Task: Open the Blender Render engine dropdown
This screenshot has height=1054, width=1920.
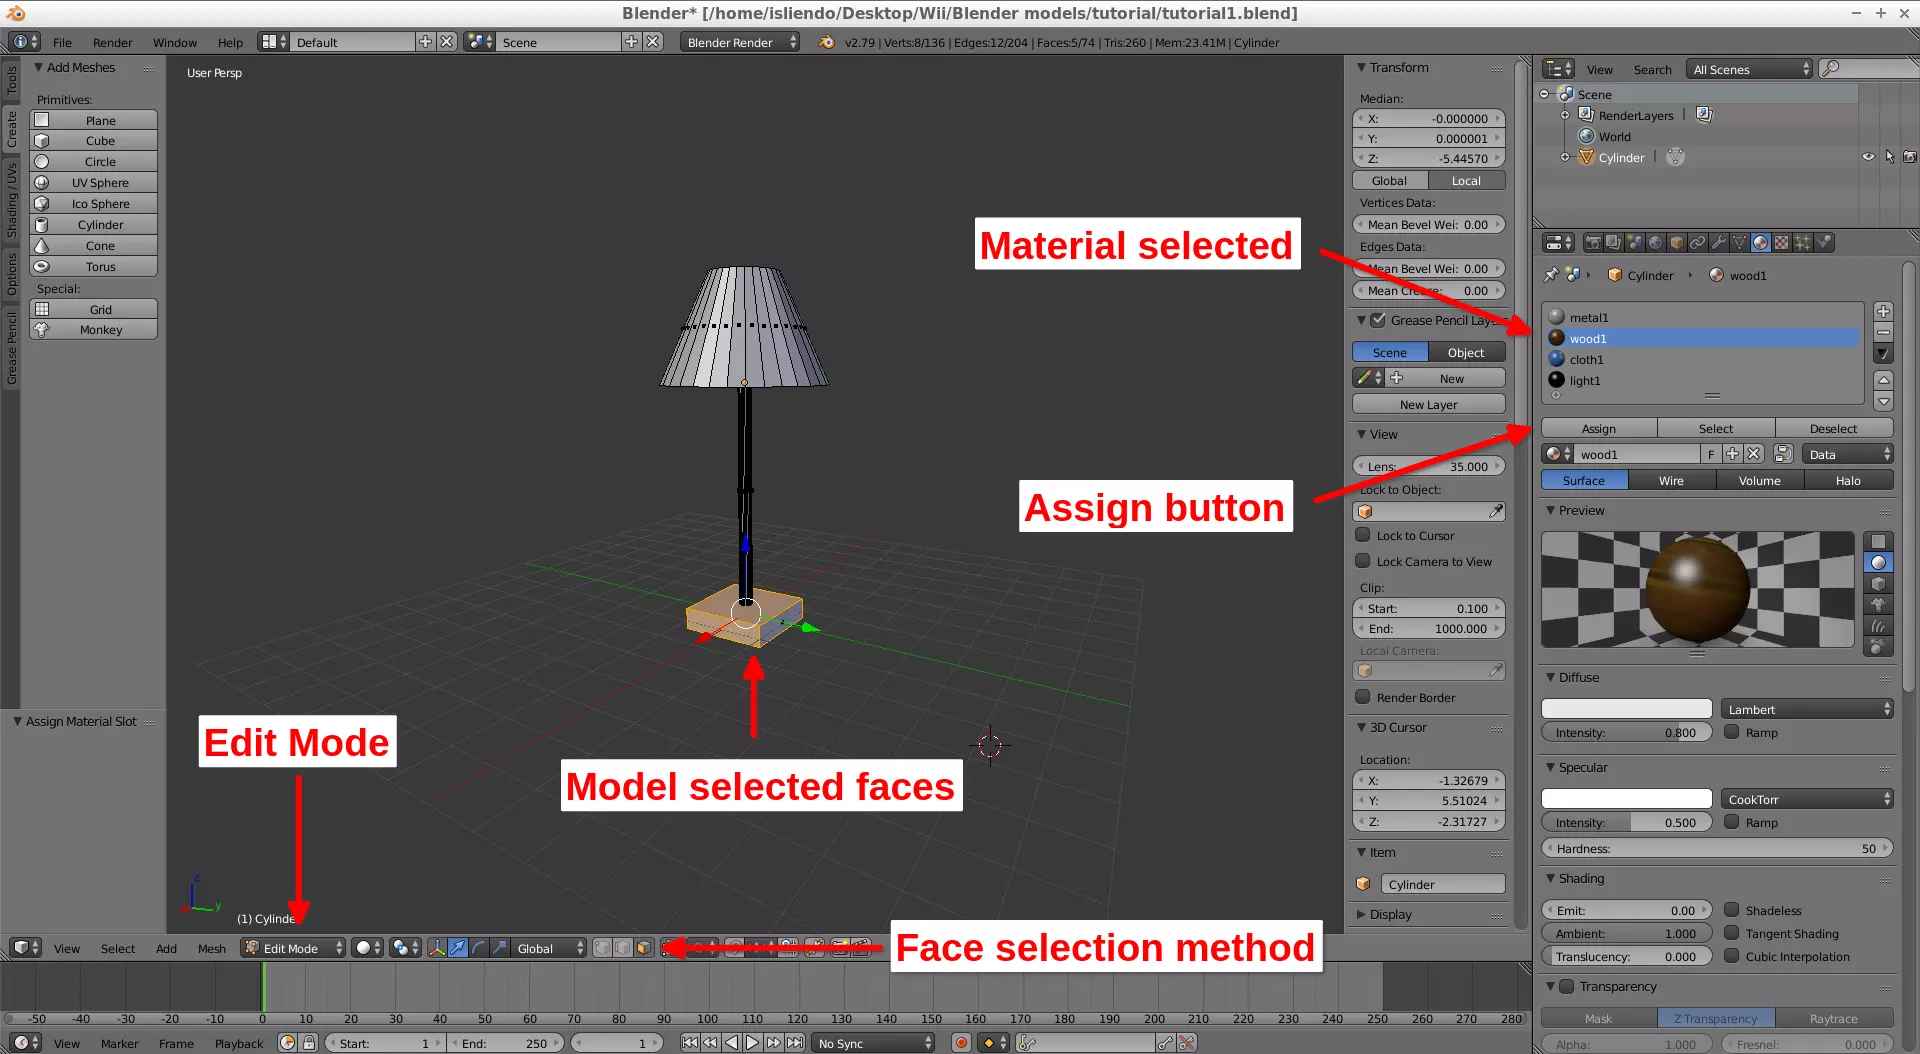Action: pos(740,42)
